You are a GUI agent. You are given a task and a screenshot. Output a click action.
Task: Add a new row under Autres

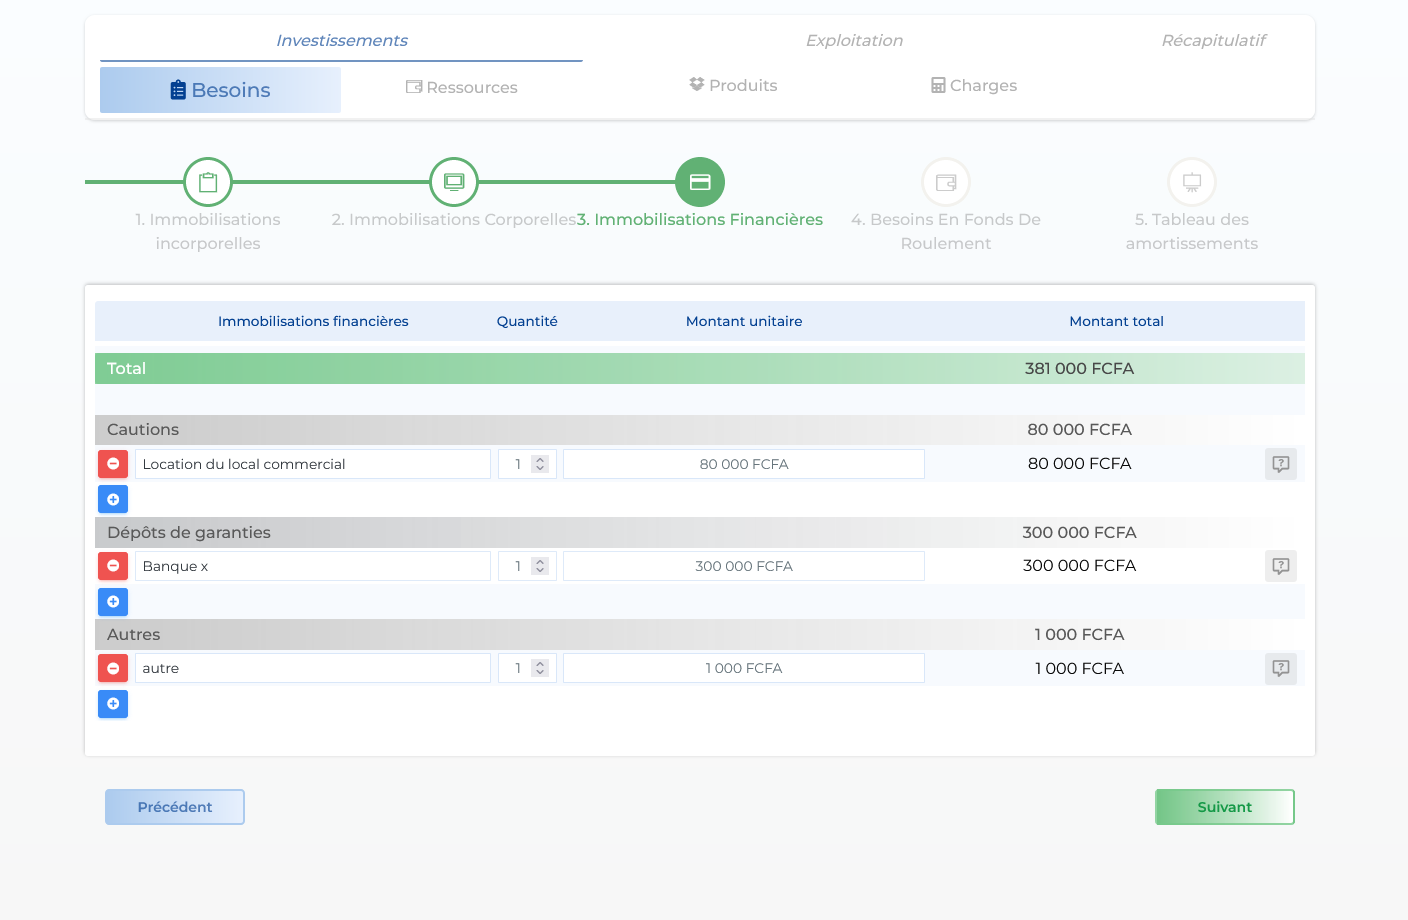(113, 704)
